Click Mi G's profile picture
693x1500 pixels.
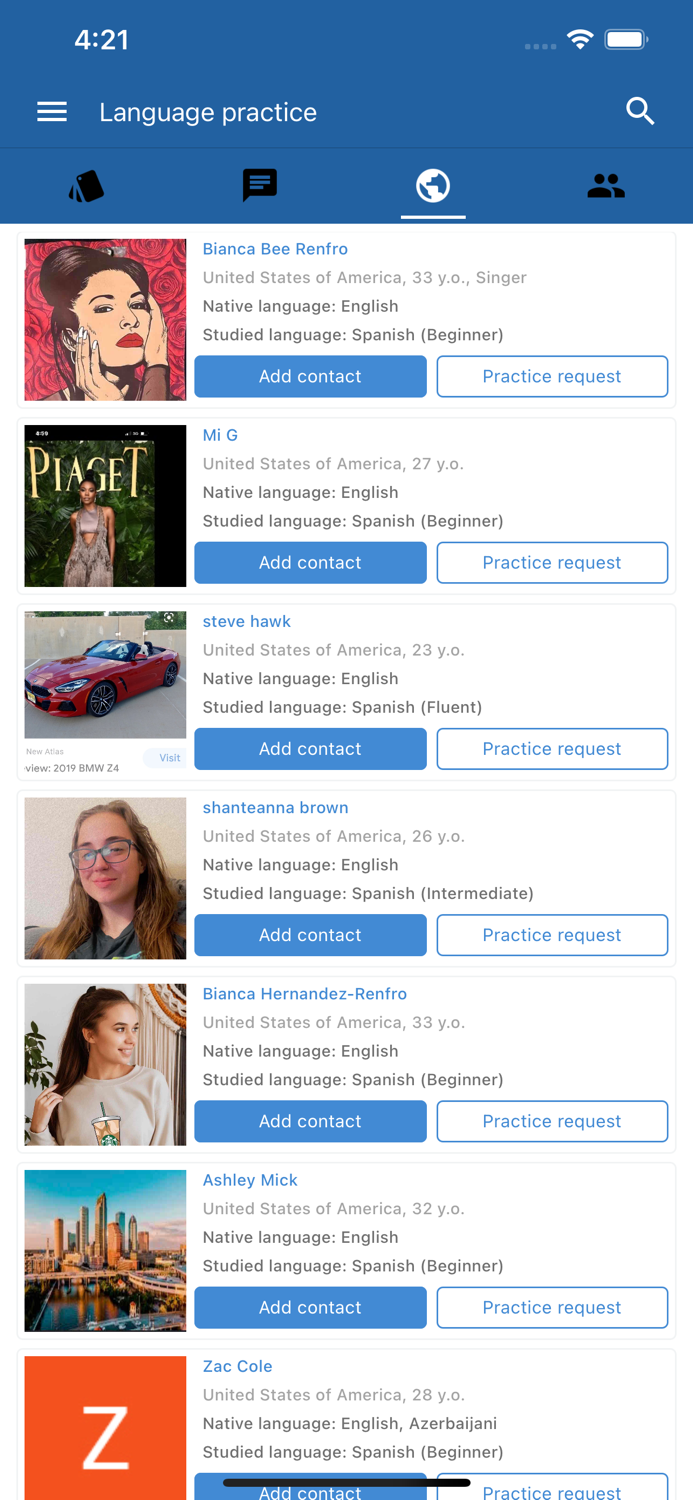point(105,505)
